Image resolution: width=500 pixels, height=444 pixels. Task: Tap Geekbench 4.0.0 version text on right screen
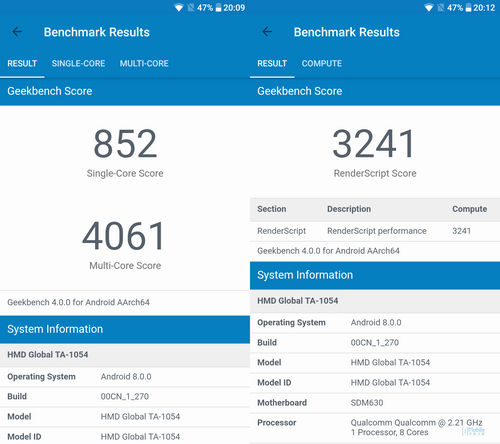pos(328,251)
